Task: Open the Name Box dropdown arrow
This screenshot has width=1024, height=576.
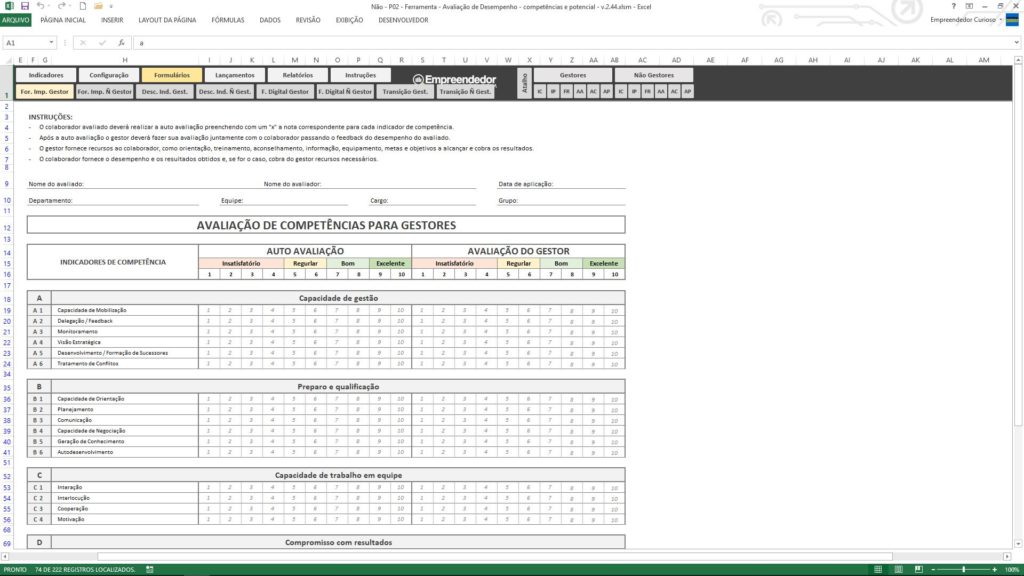Action: 51,43
